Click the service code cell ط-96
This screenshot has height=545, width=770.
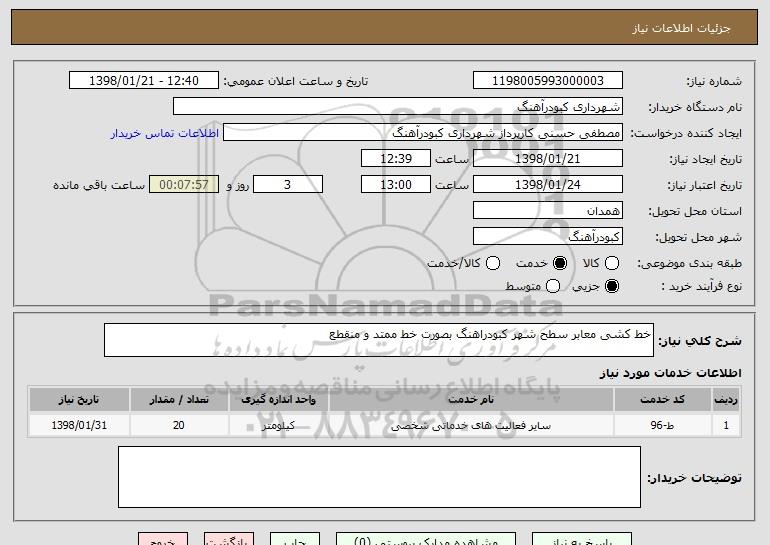[x=662, y=425]
